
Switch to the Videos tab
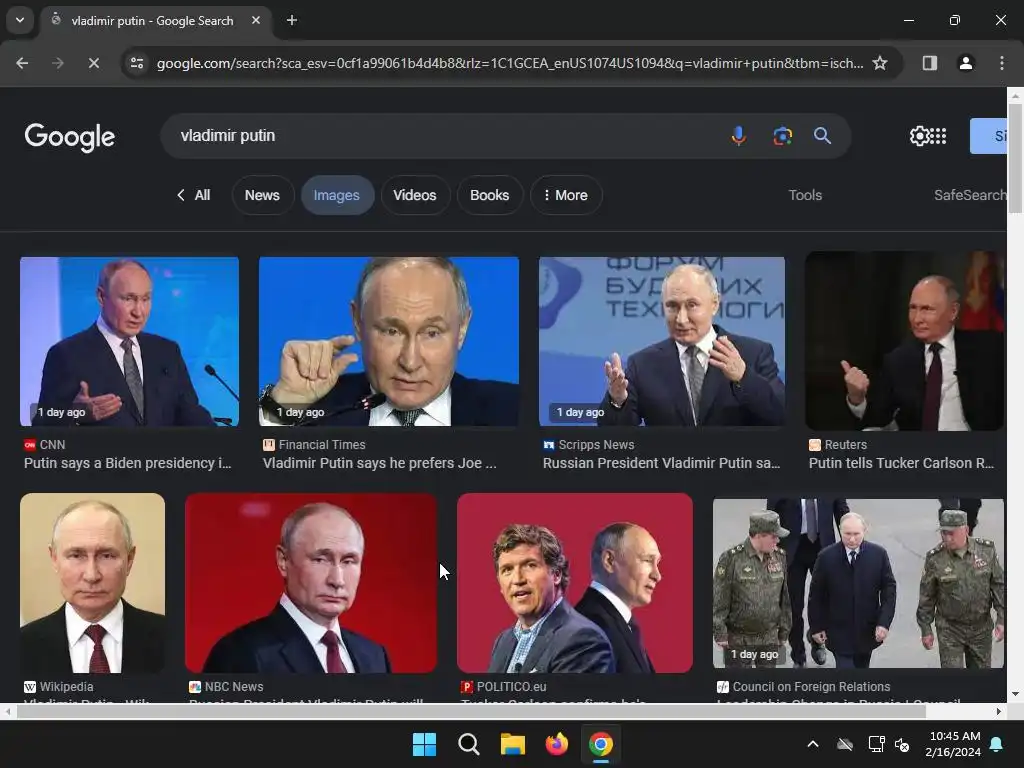(x=415, y=195)
